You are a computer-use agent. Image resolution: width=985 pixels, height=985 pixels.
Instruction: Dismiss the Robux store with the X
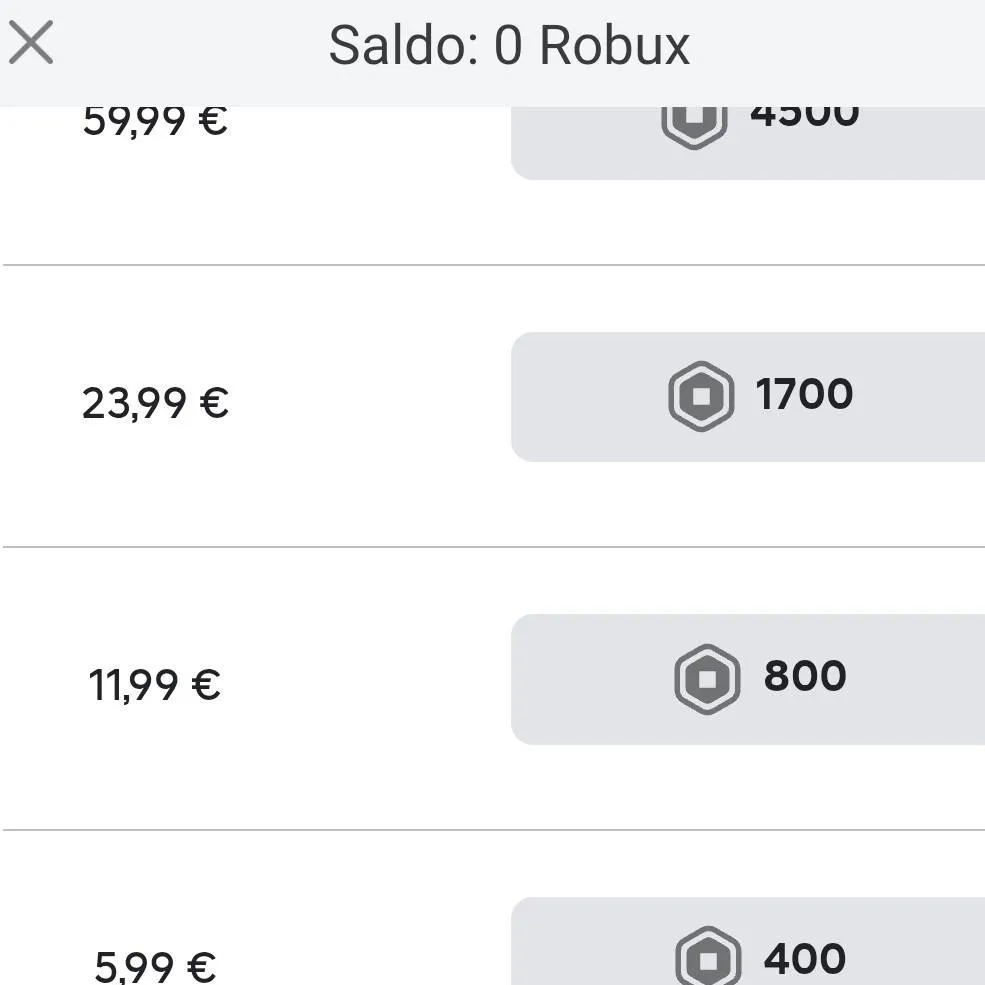(32, 42)
